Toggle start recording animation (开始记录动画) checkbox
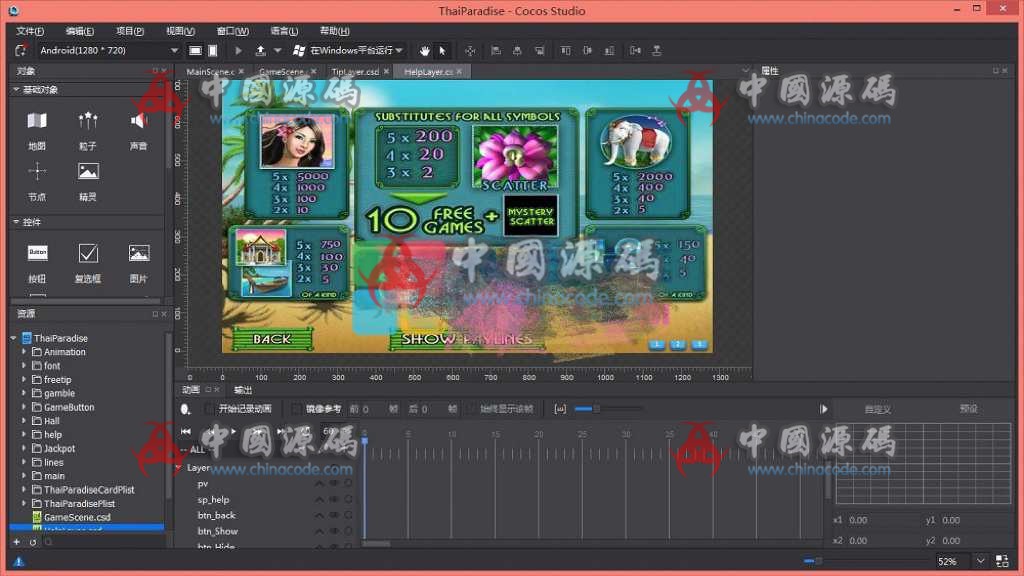1024x576 pixels. (x=209, y=409)
